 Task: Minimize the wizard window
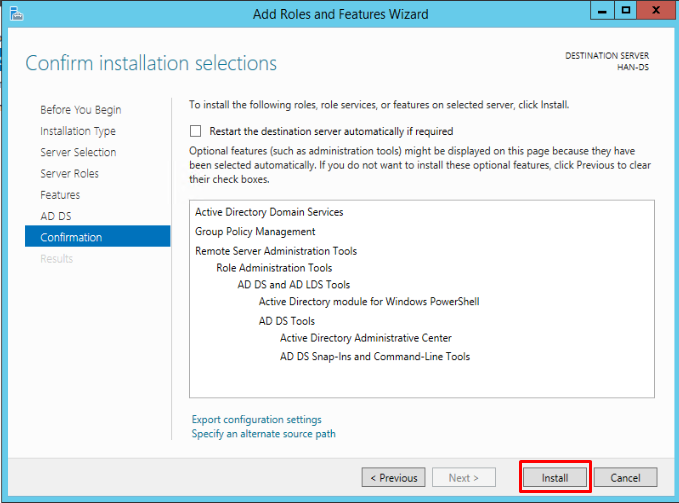602,11
